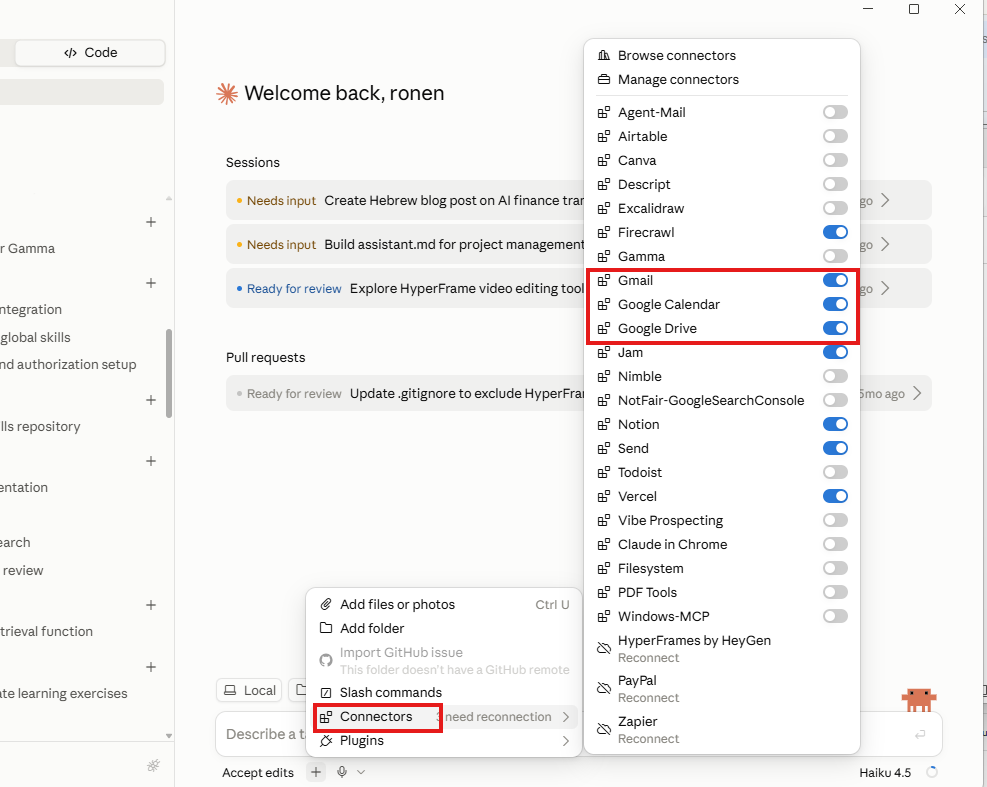Toggle the Agent-Mail connector switch
The width and height of the screenshot is (987, 787).
(835, 112)
